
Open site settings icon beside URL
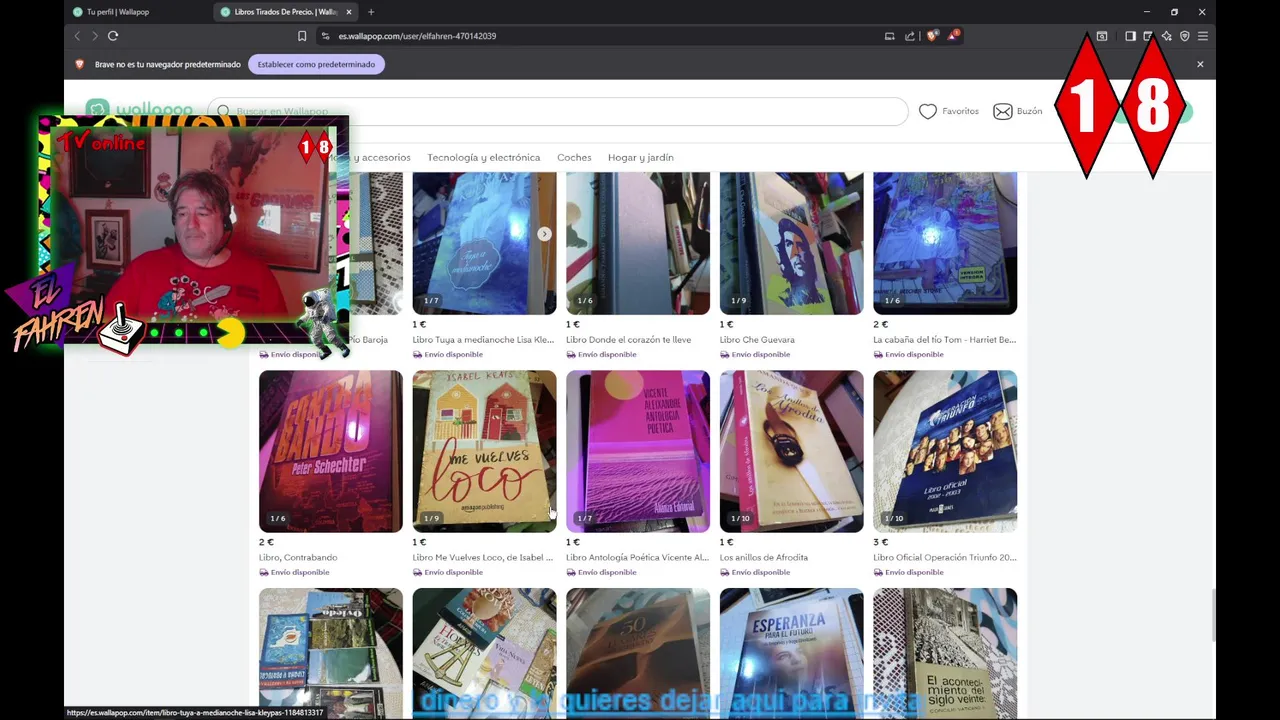[x=325, y=36]
